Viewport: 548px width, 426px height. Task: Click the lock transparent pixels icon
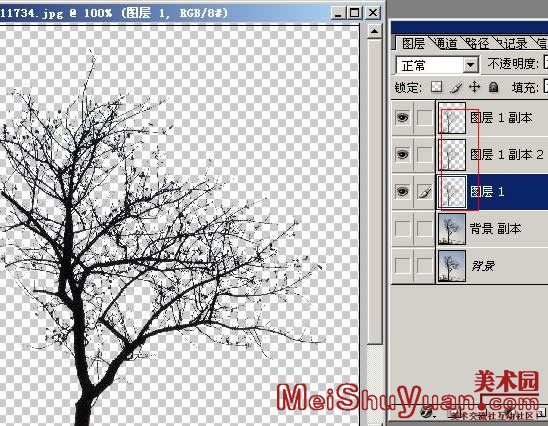coord(437,87)
